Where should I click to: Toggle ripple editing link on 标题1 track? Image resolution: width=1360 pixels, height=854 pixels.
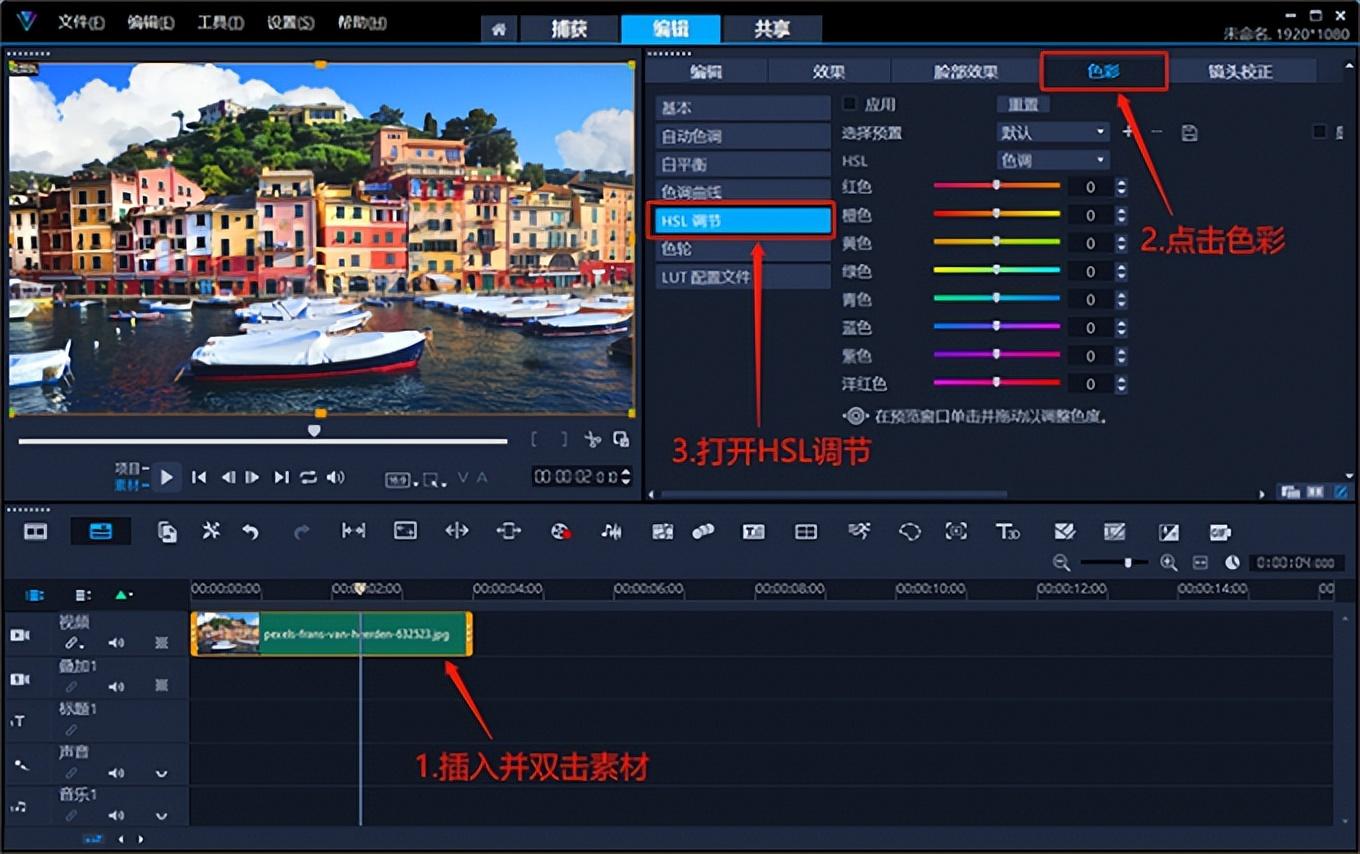(71, 731)
